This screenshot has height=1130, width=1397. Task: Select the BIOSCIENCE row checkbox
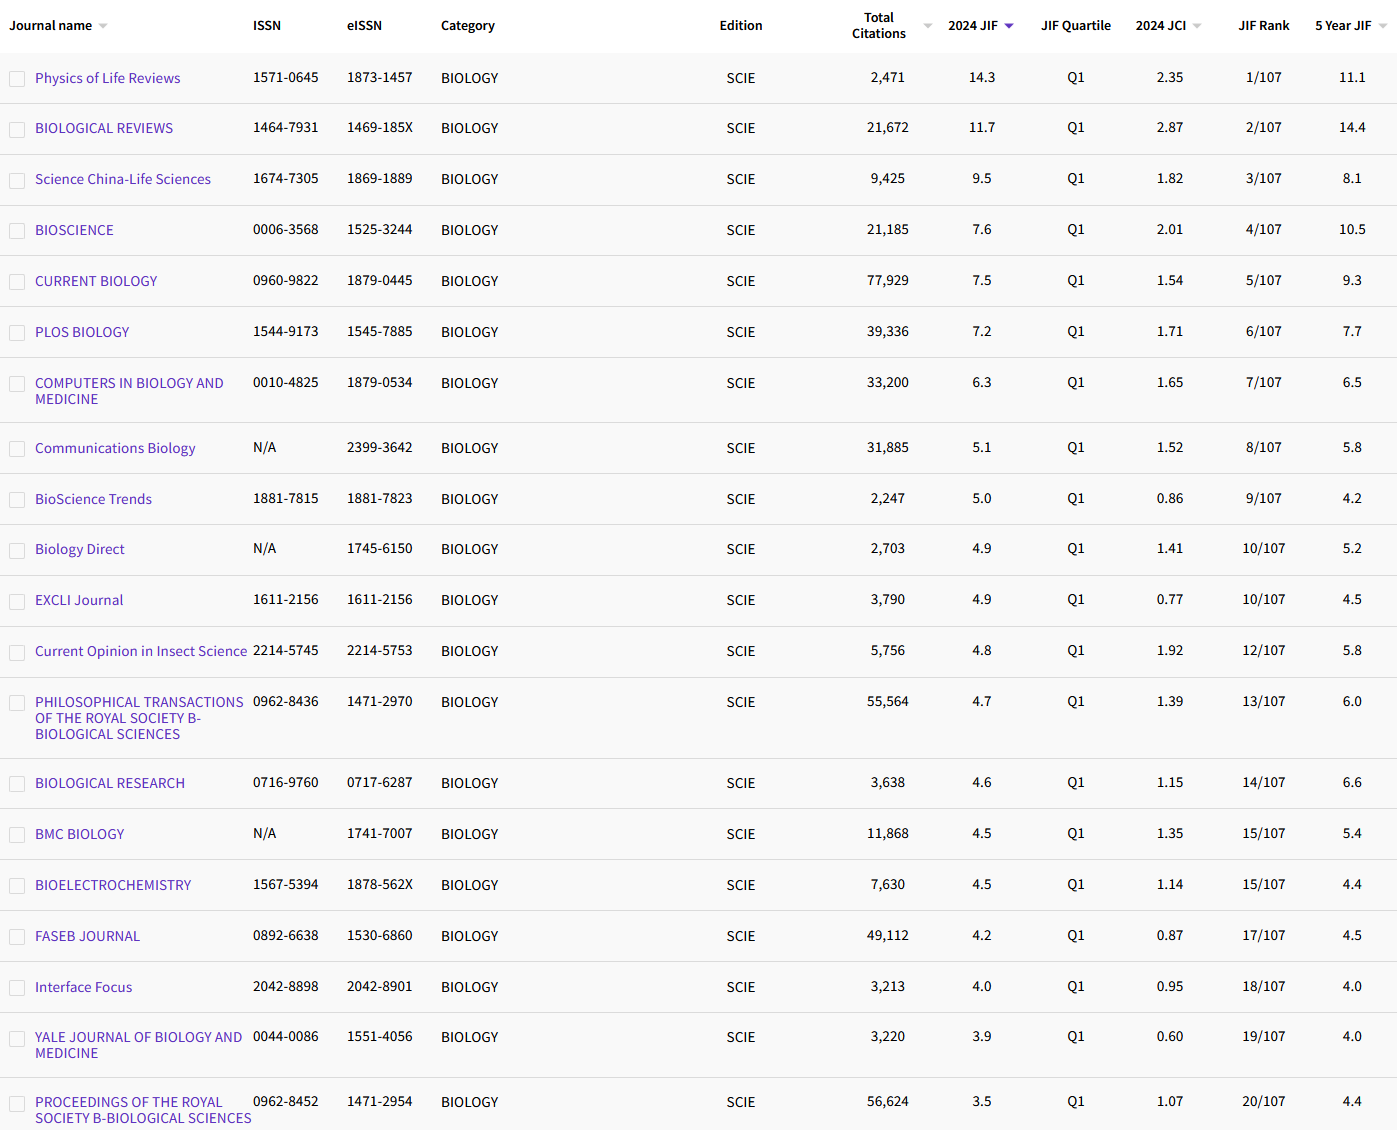tap(17, 231)
